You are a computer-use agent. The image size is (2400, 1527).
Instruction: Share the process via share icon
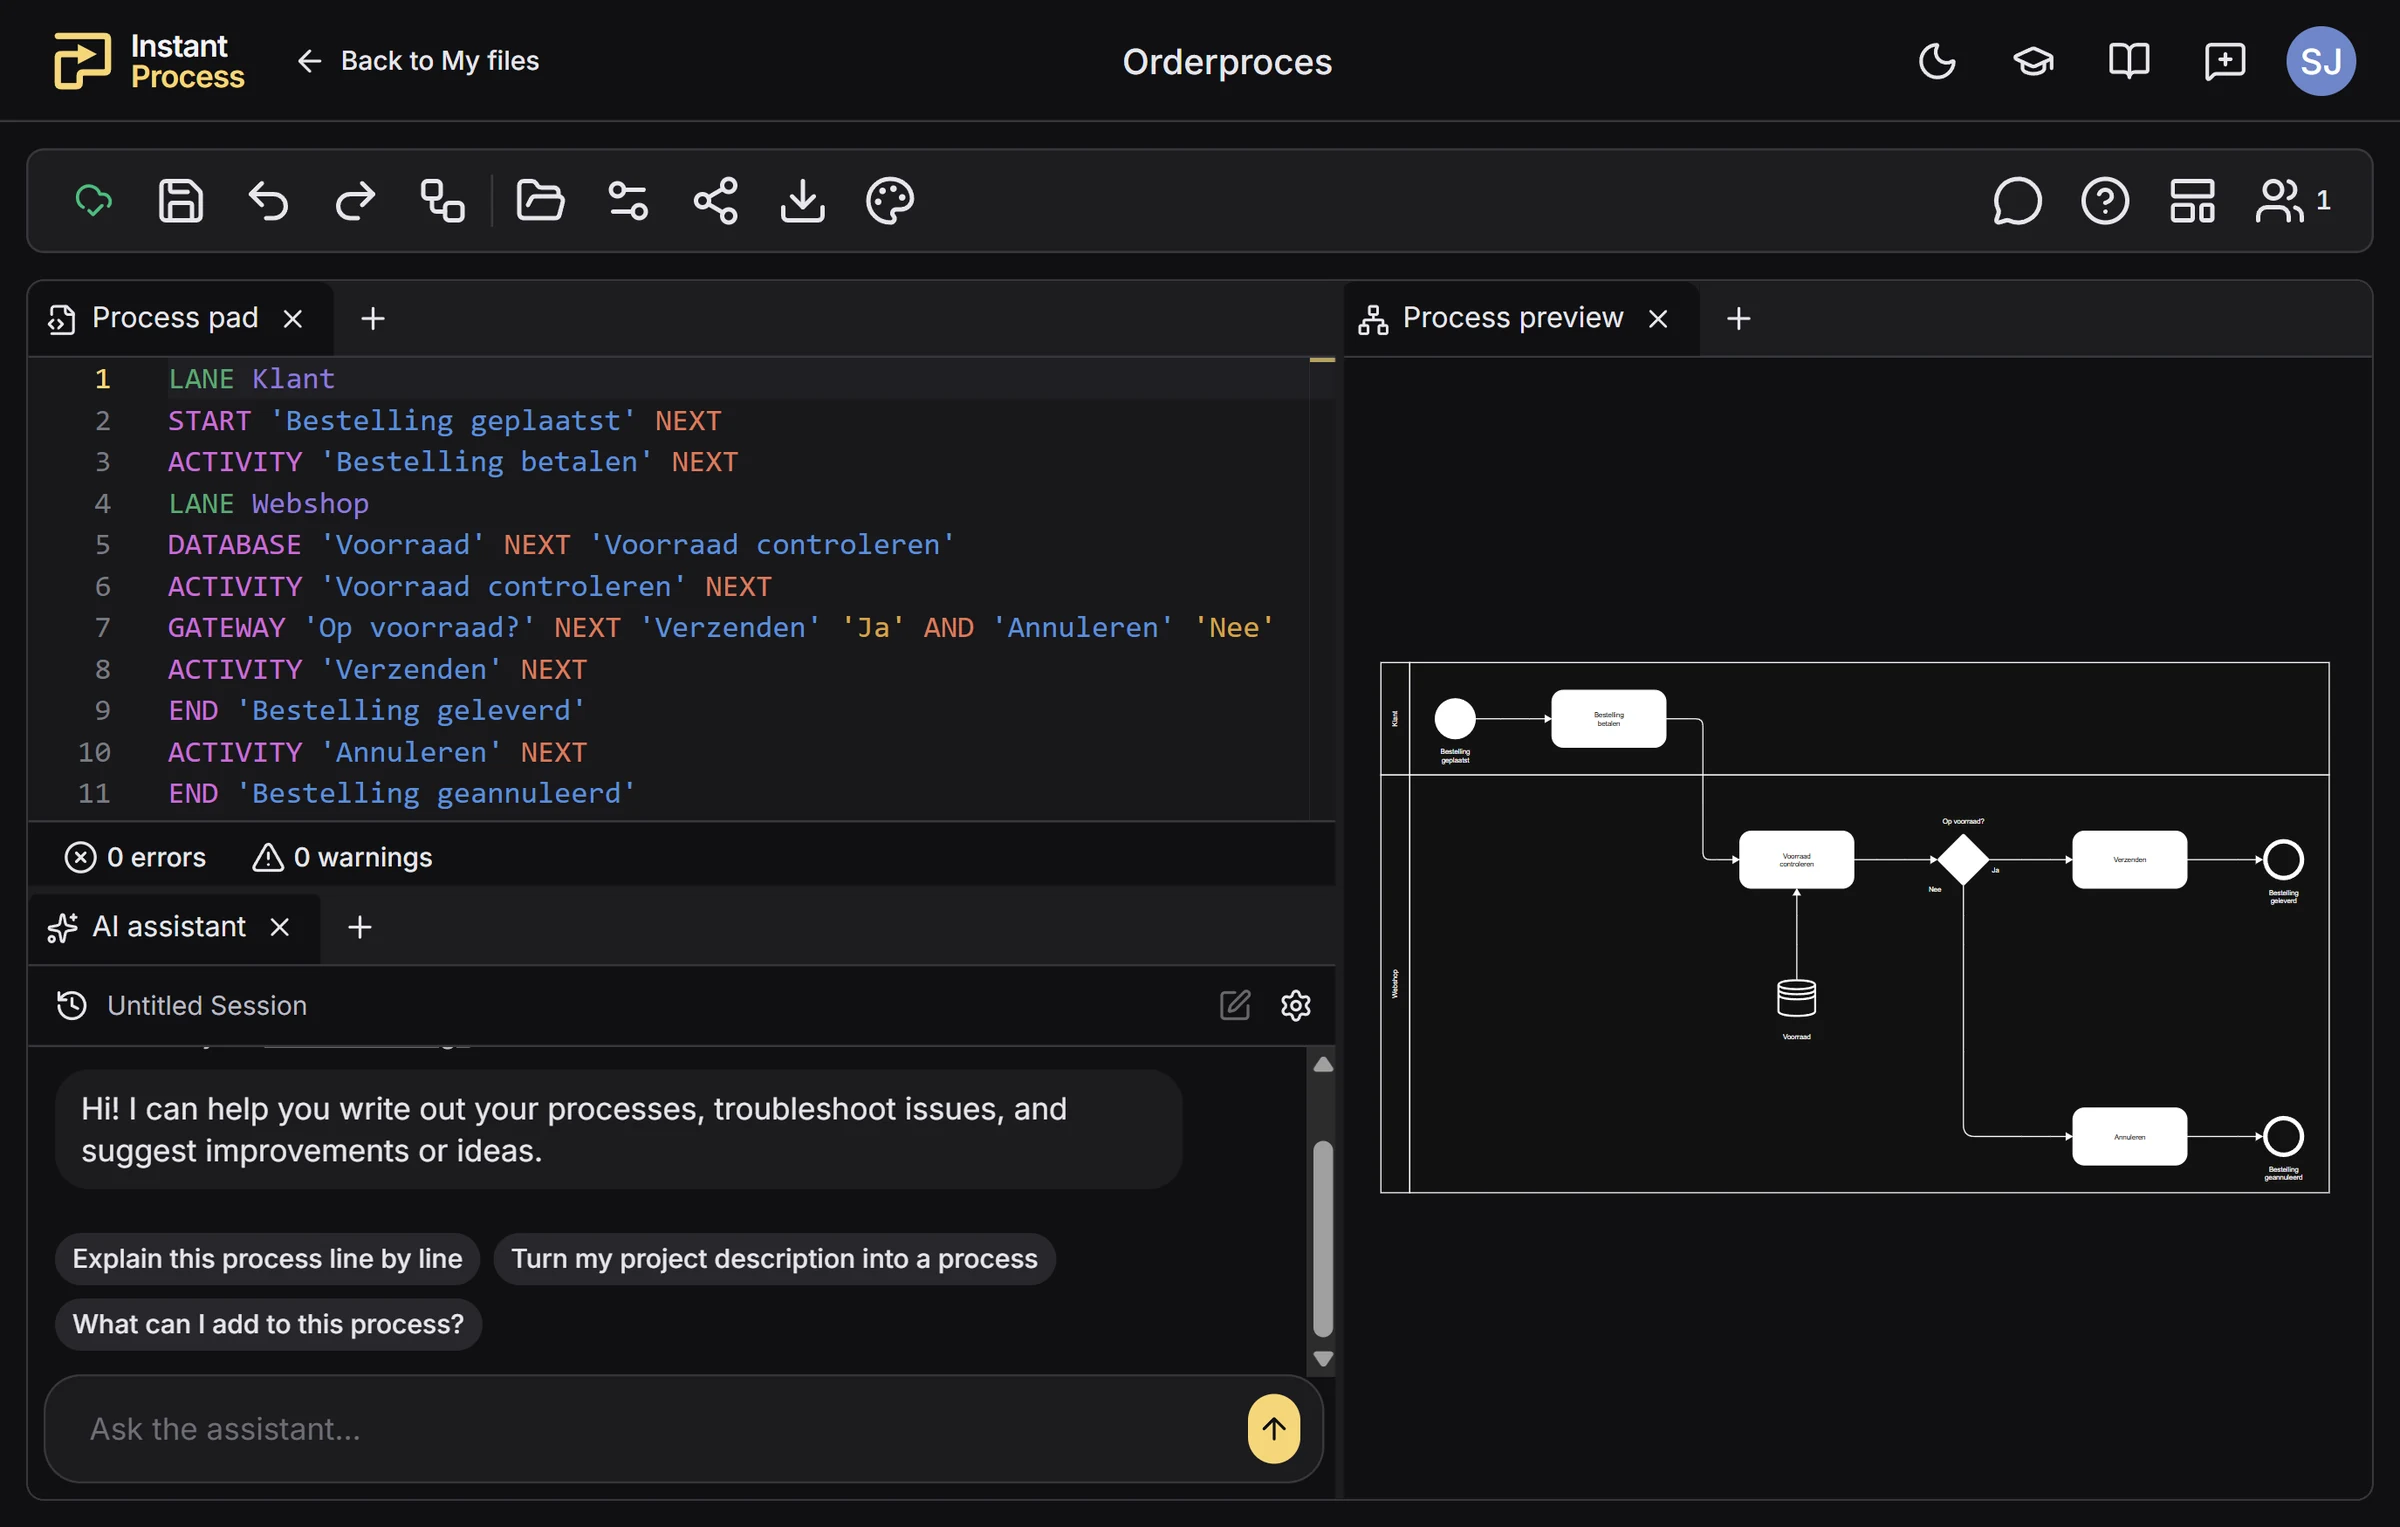pos(716,201)
